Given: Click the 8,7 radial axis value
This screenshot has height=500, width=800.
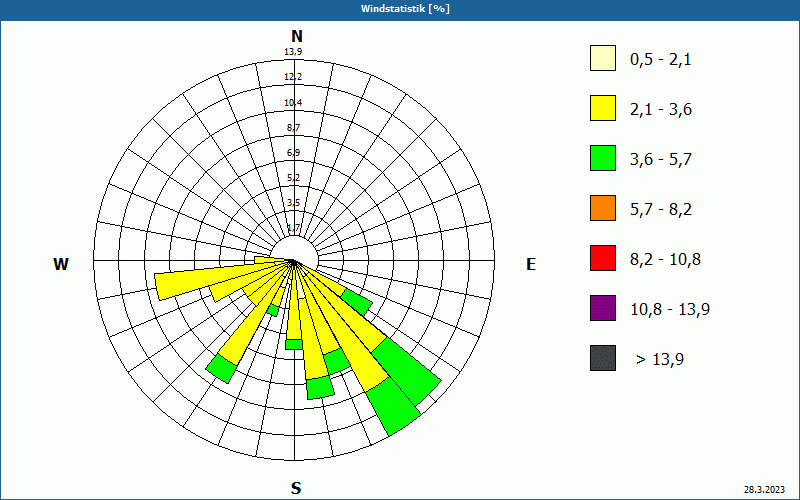Looking at the screenshot, I should pos(293,128).
